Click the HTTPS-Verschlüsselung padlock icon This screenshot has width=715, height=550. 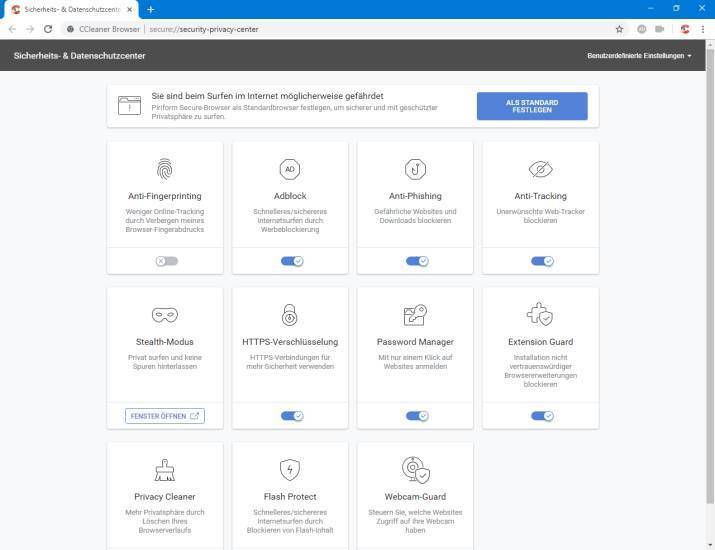[x=290, y=316]
